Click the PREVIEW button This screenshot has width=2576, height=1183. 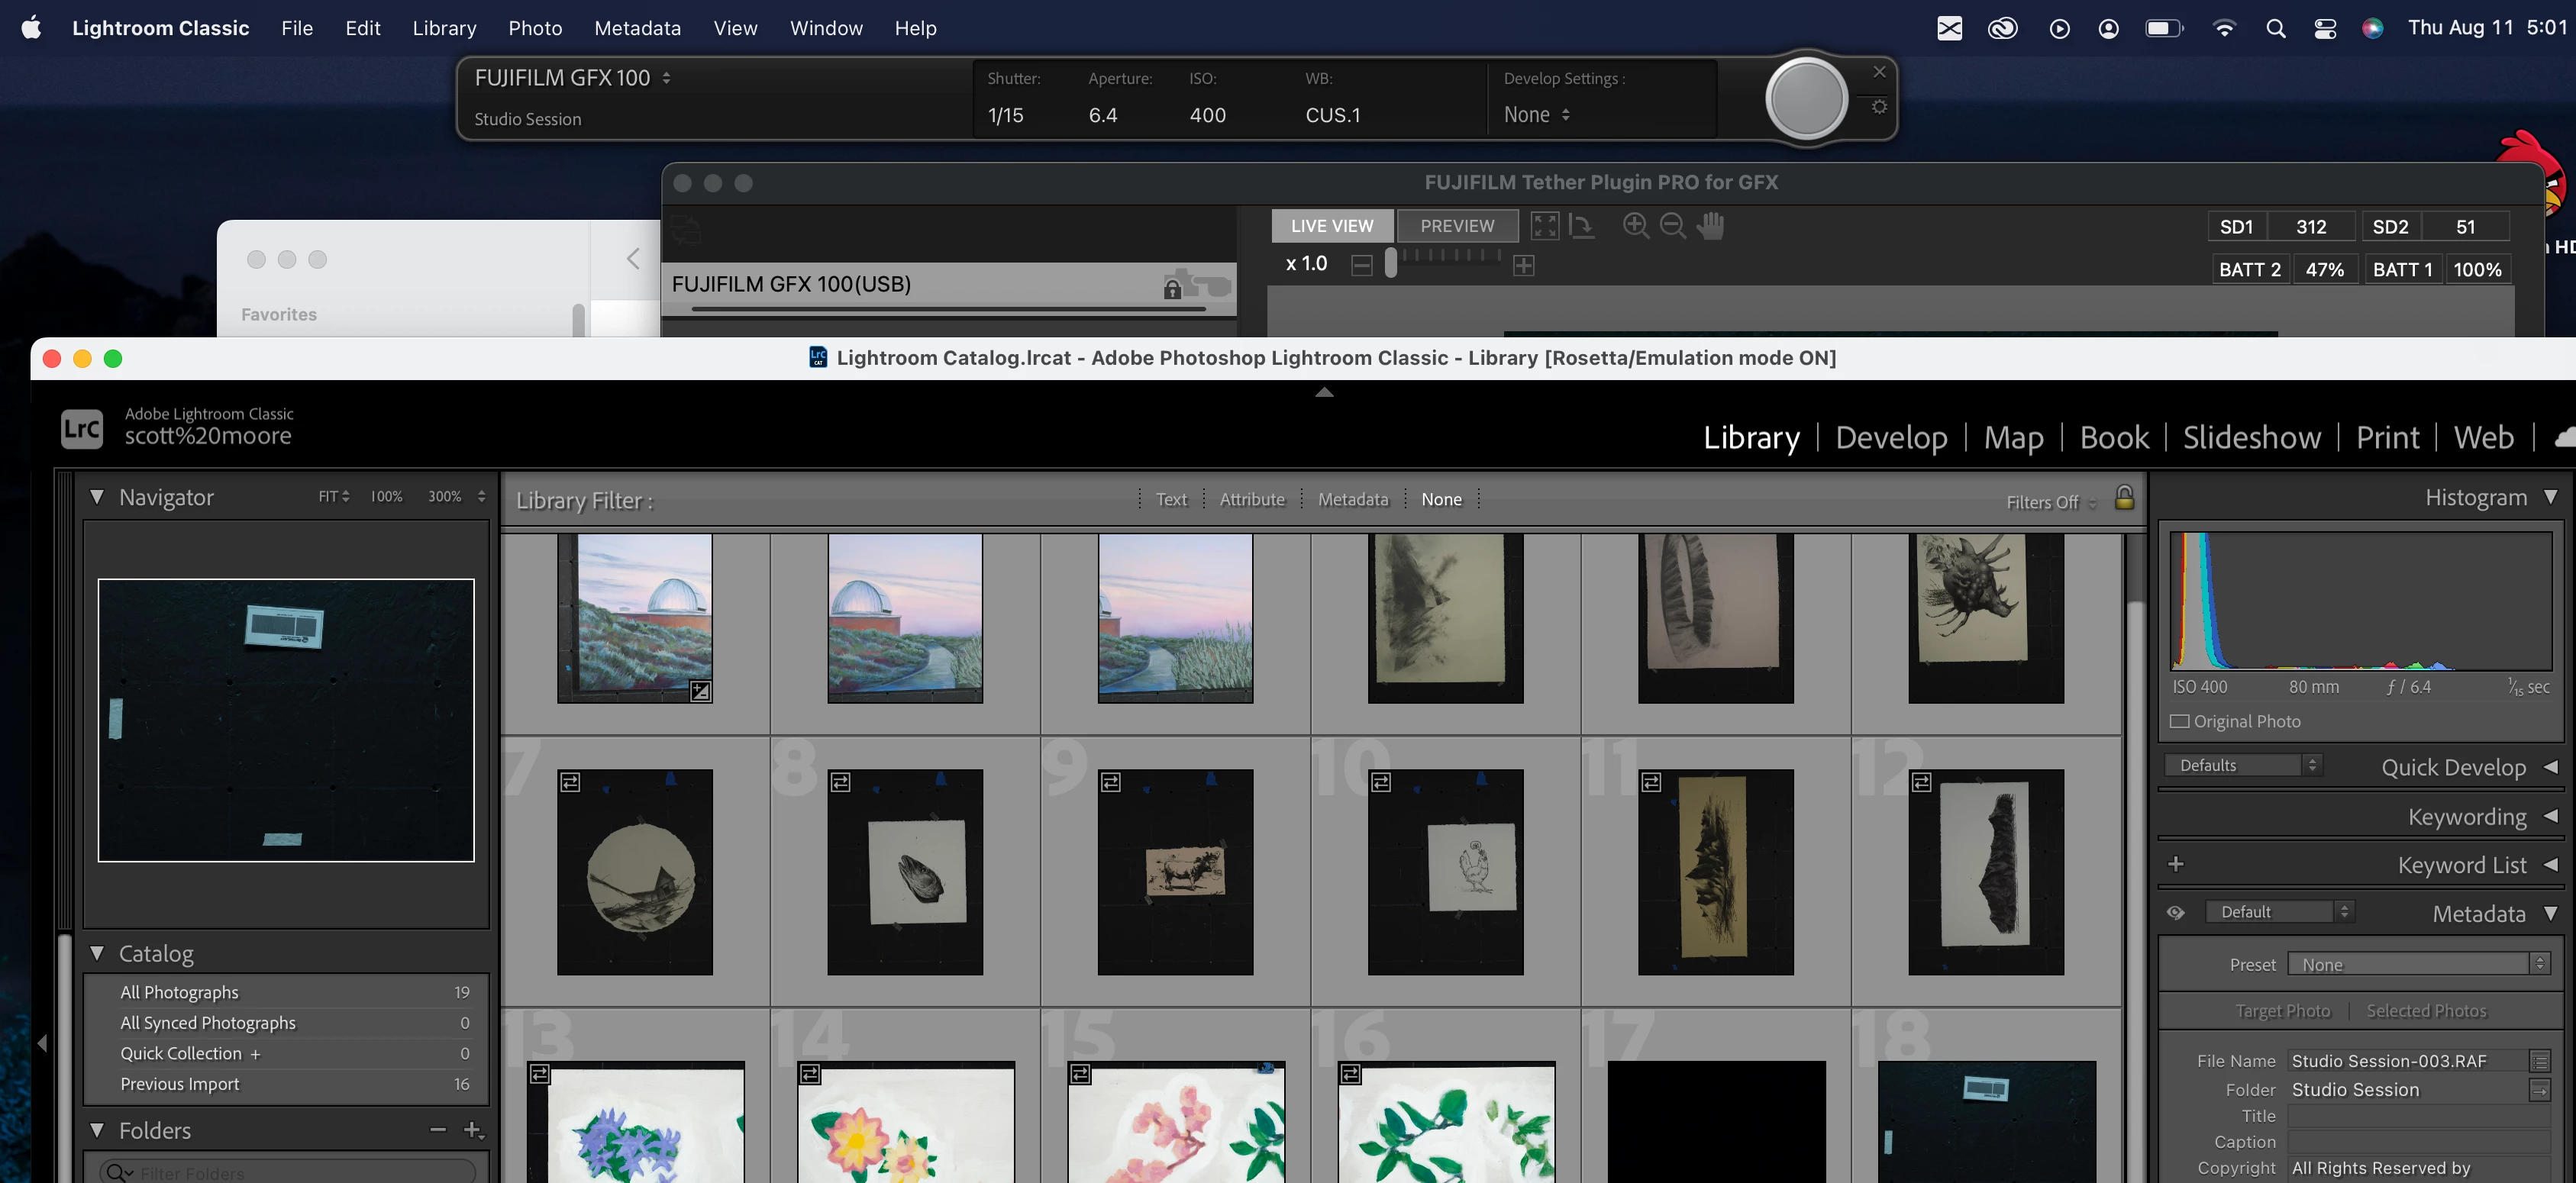pyautogui.click(x=1457, y=226)
